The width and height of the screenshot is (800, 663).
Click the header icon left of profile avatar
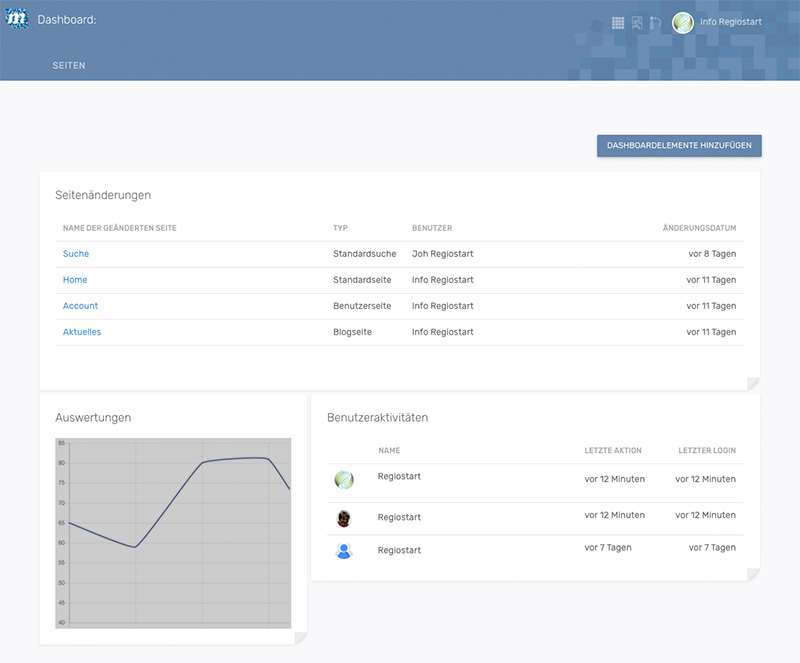(655, 22)
